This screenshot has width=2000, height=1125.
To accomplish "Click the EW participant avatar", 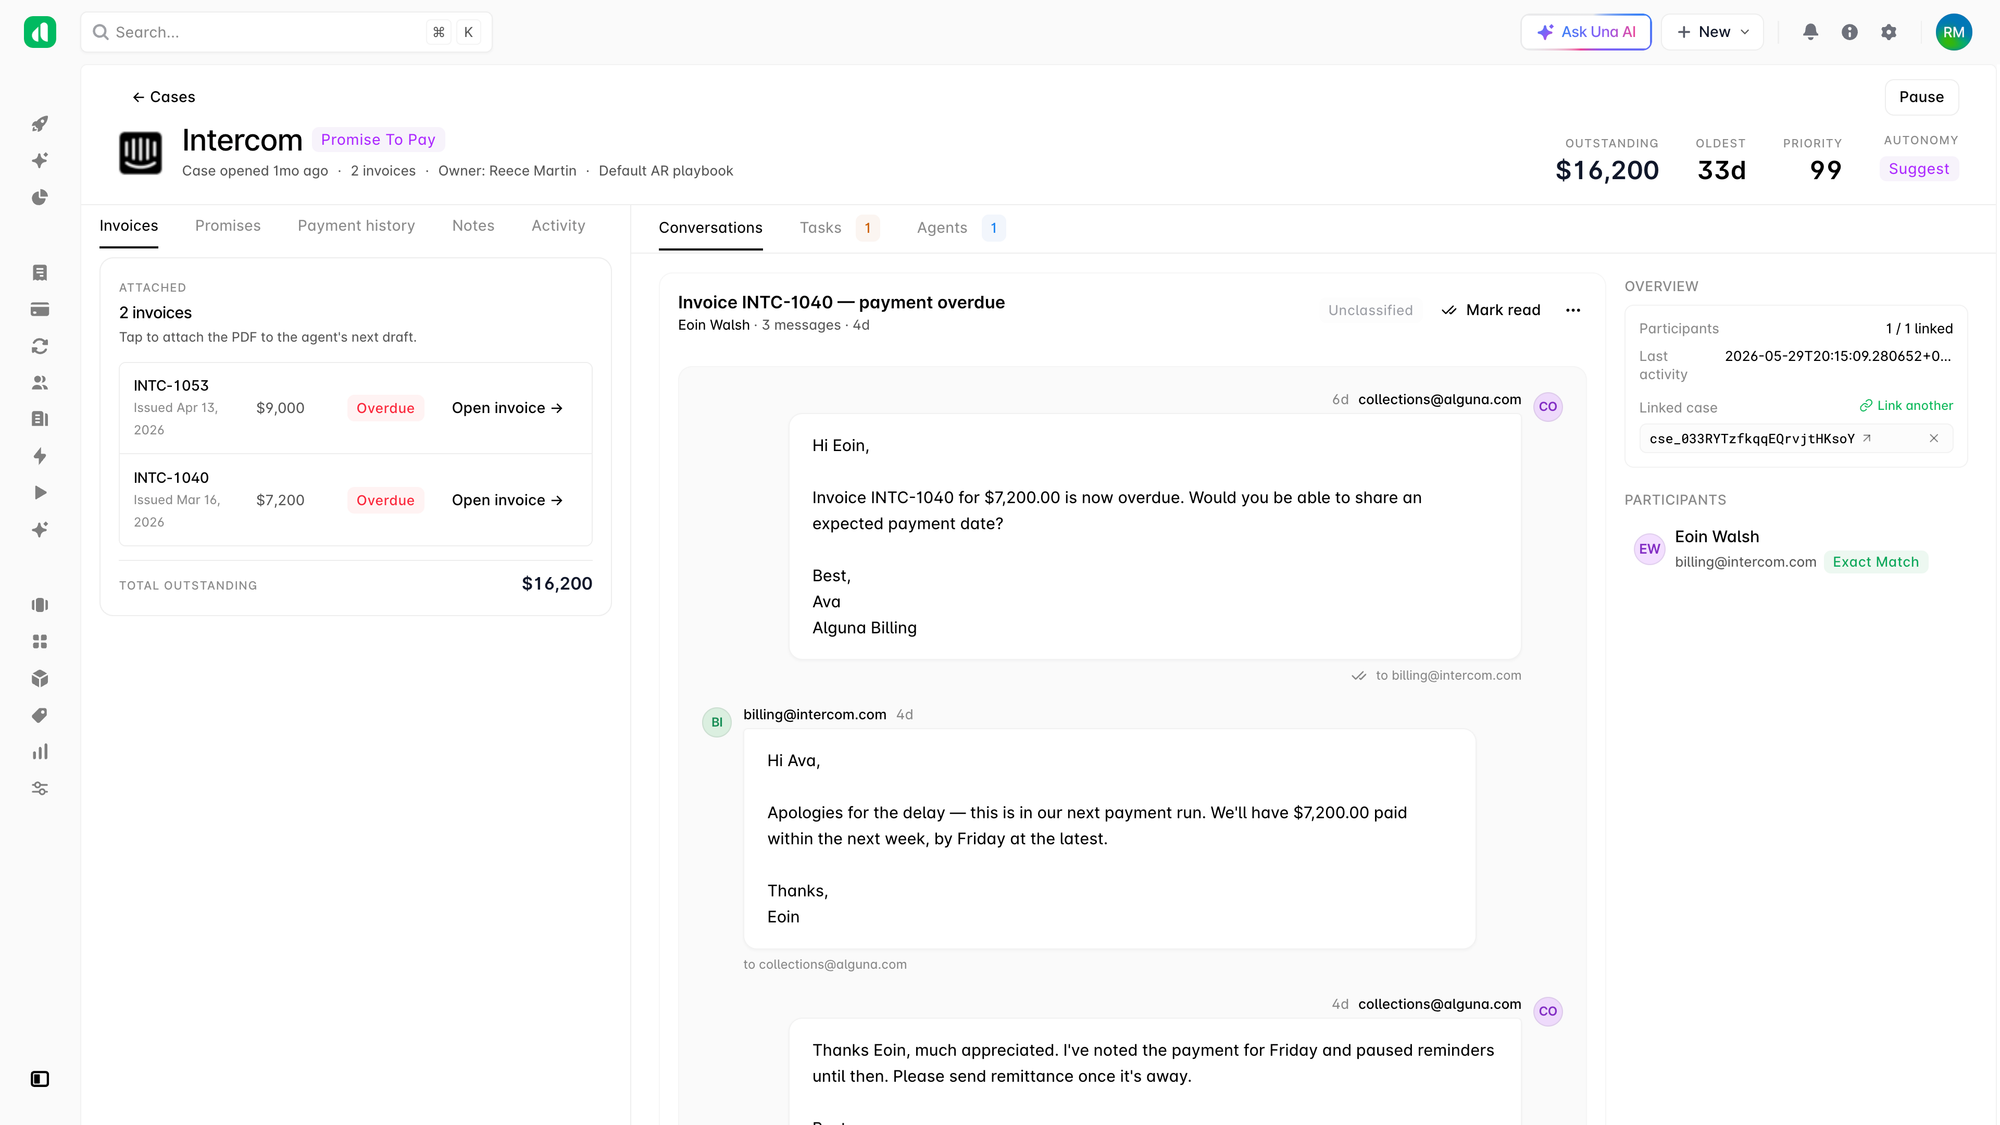I will [1649, 549].
